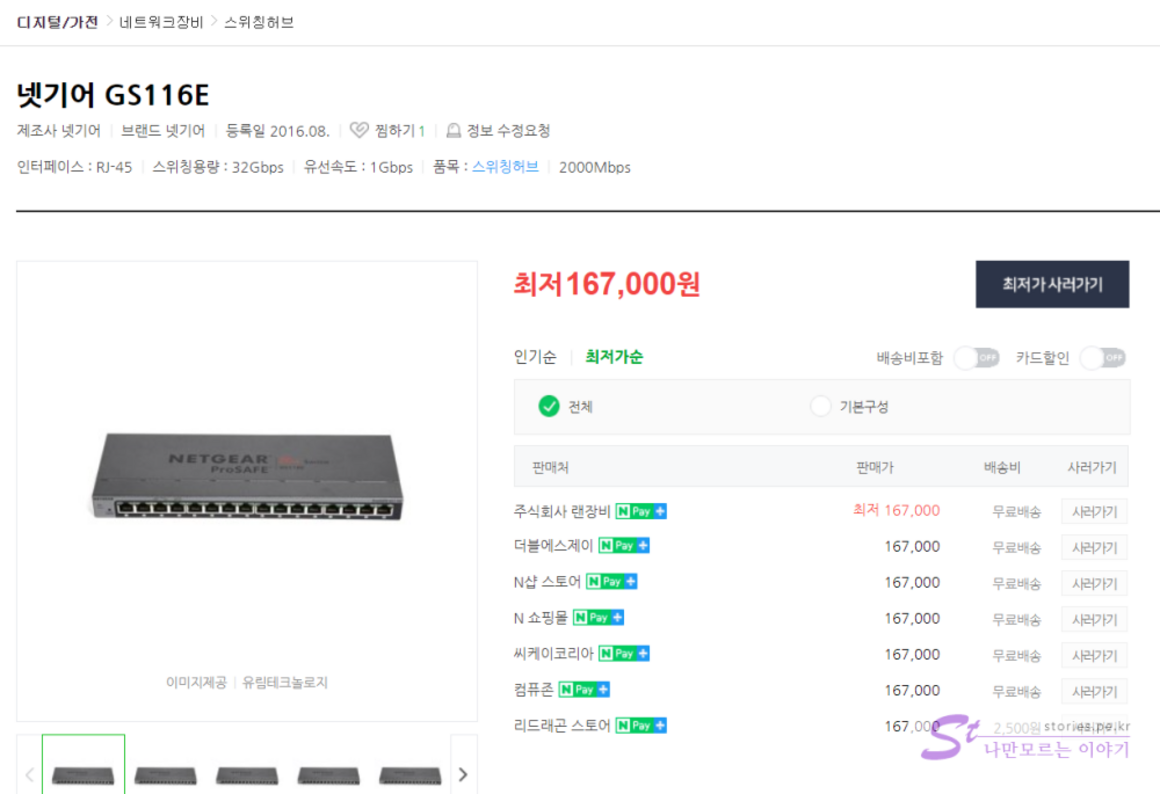Select the 기본구성 radio option
This screenshot has height=794, width=1160.
click(821, 407)
